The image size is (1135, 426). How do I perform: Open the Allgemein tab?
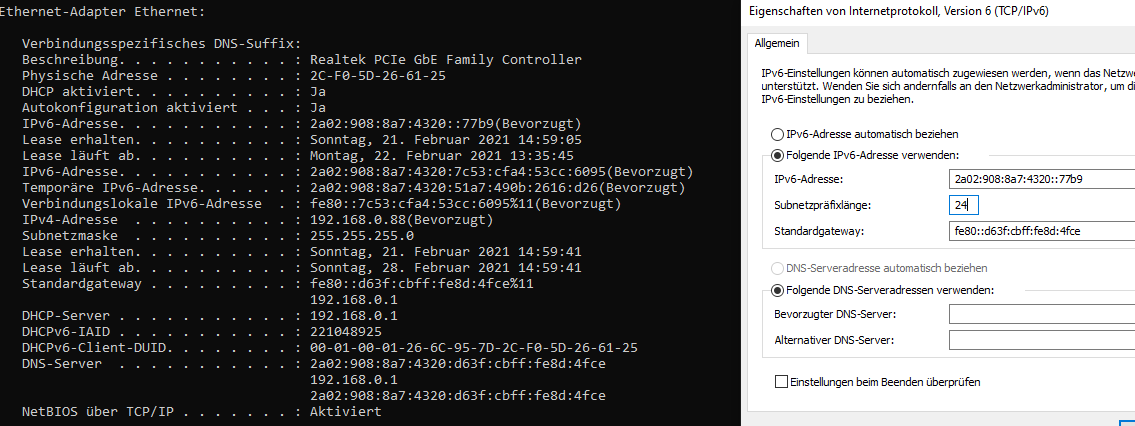pos(777,43)
